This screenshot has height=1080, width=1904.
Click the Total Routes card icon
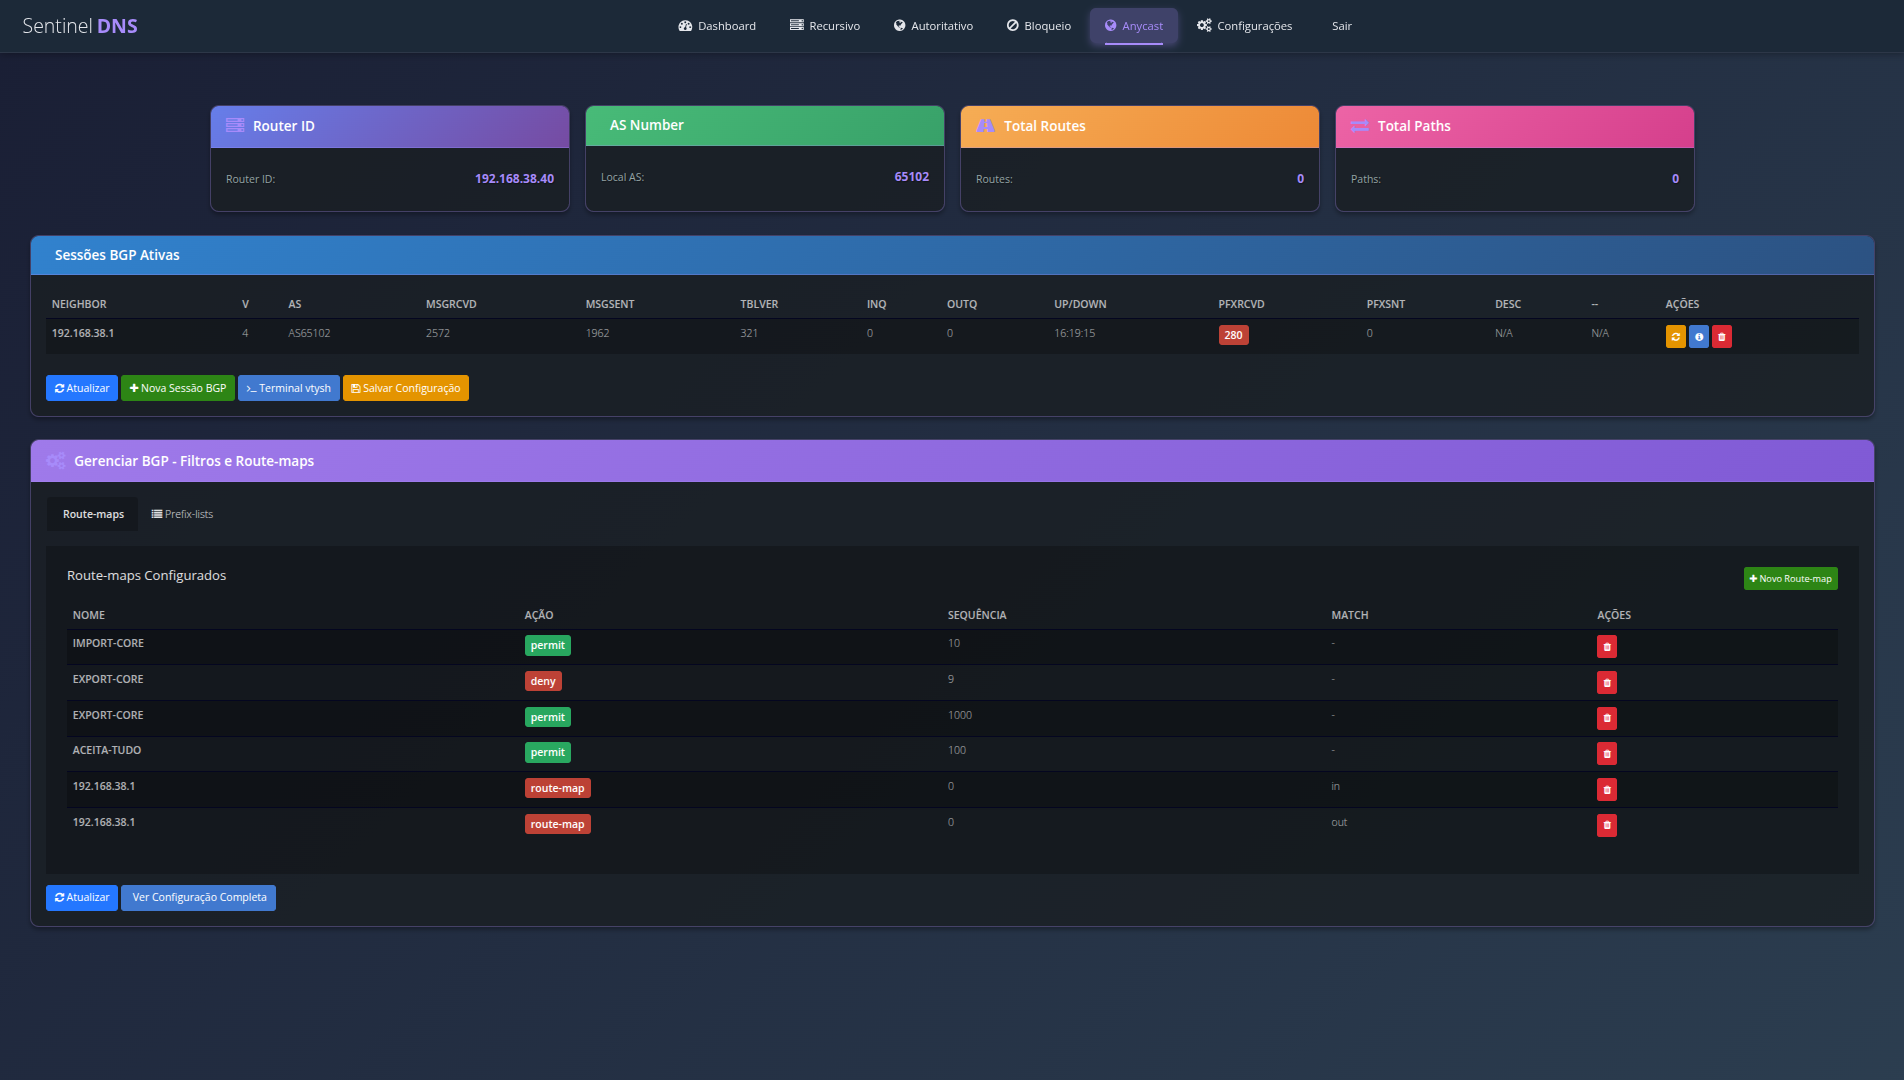985,126
